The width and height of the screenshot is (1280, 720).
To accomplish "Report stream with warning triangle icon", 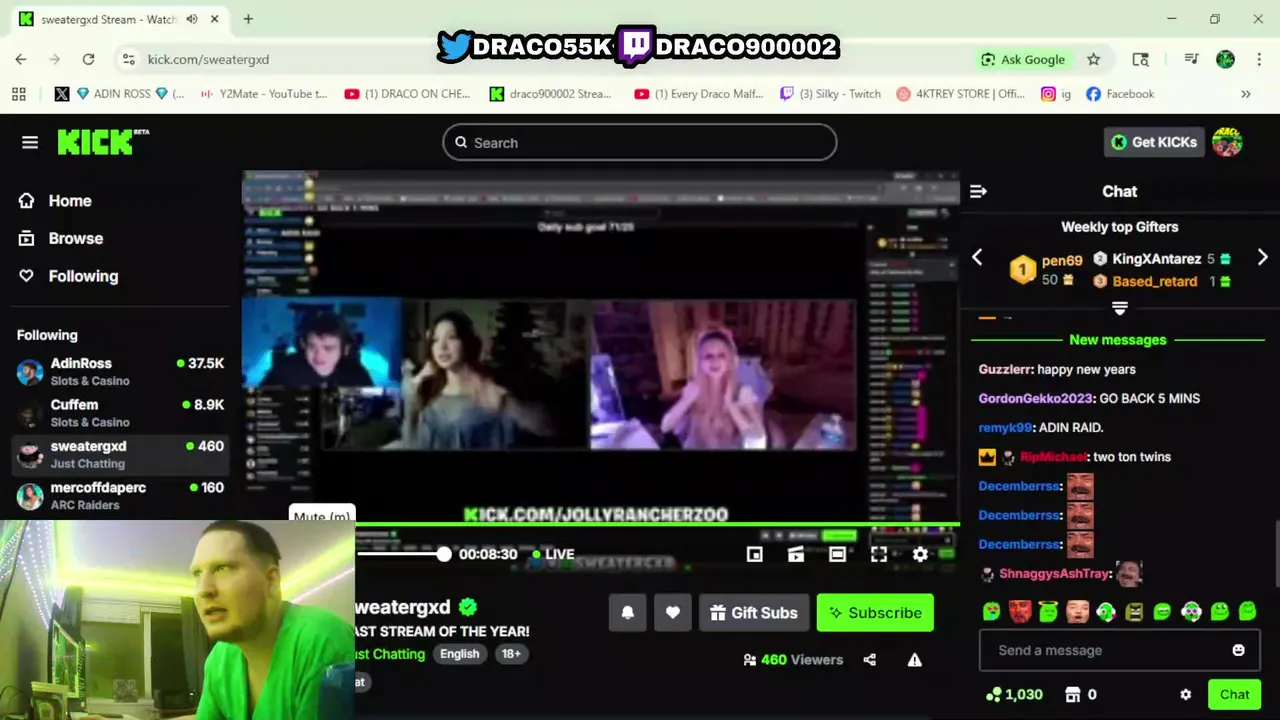I will click(x=914, y=660).
